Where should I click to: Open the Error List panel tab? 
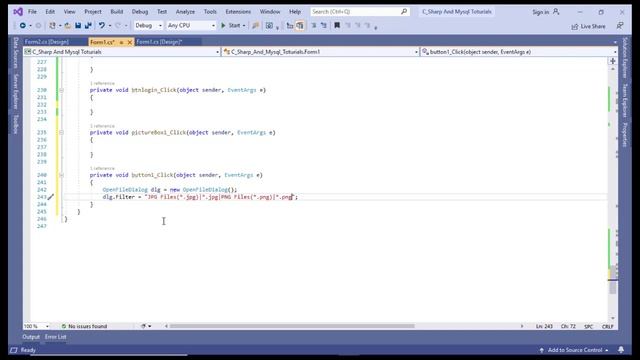coord(56,337)
